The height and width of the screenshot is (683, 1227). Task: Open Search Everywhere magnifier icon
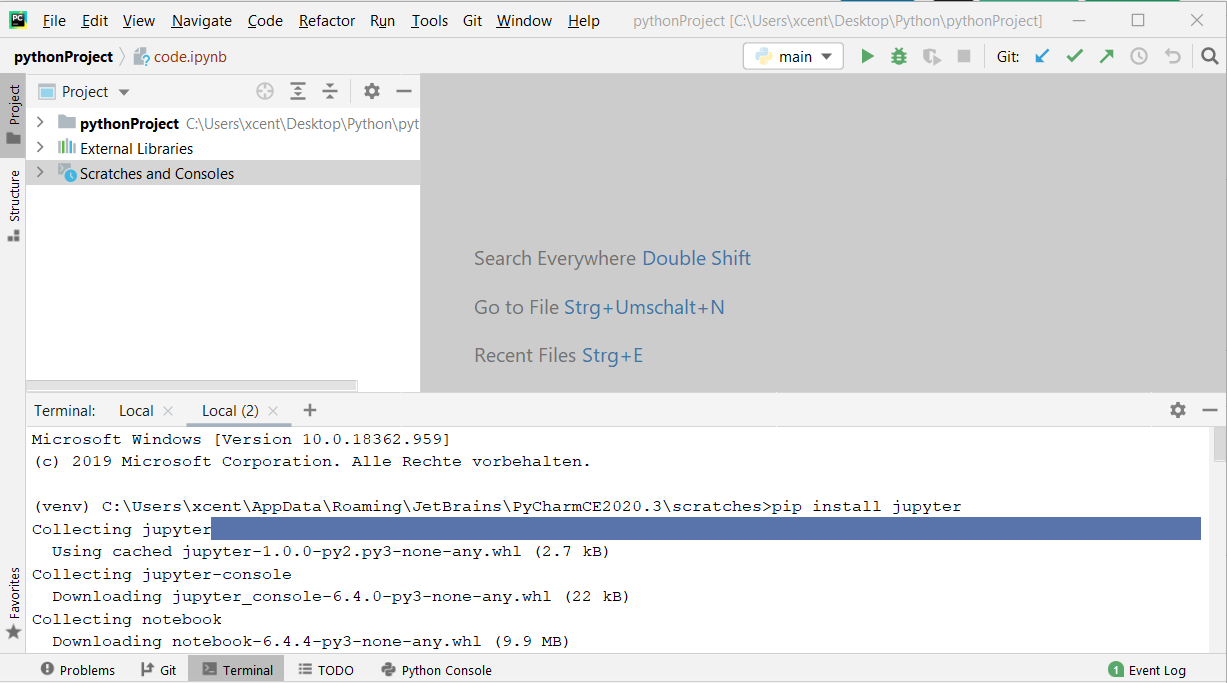pyautogui.click(x=1210, y=57)
